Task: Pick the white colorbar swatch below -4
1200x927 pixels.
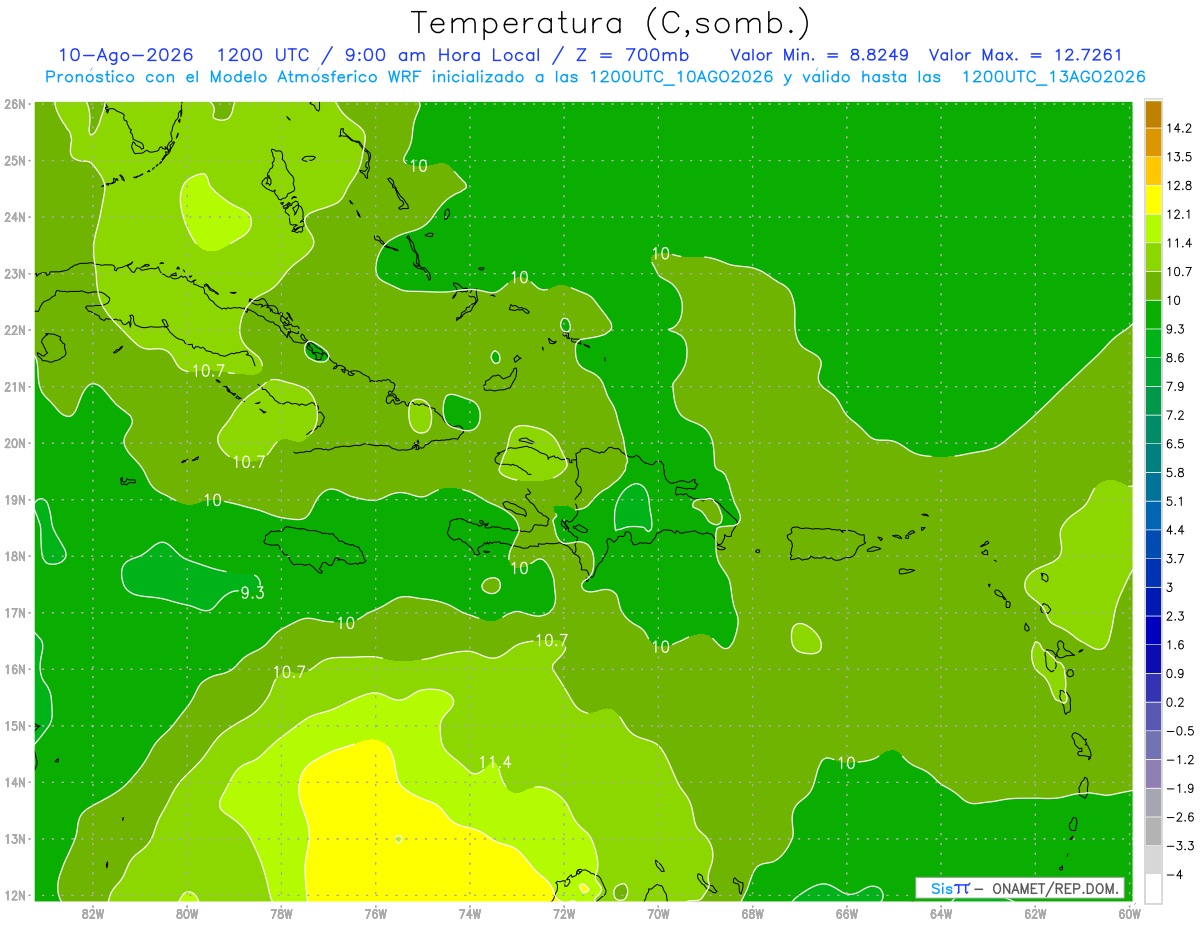Action: tap(1153, 888)
